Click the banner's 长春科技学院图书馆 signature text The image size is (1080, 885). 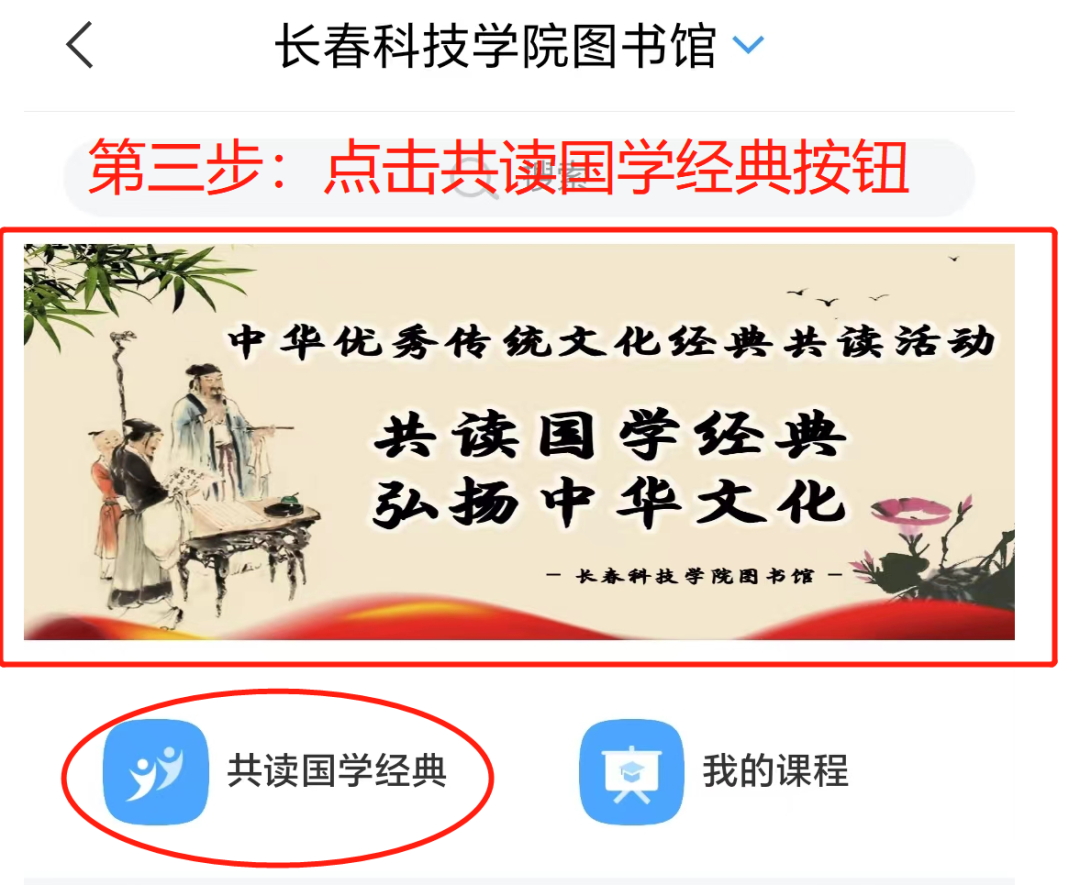(694, 576)
